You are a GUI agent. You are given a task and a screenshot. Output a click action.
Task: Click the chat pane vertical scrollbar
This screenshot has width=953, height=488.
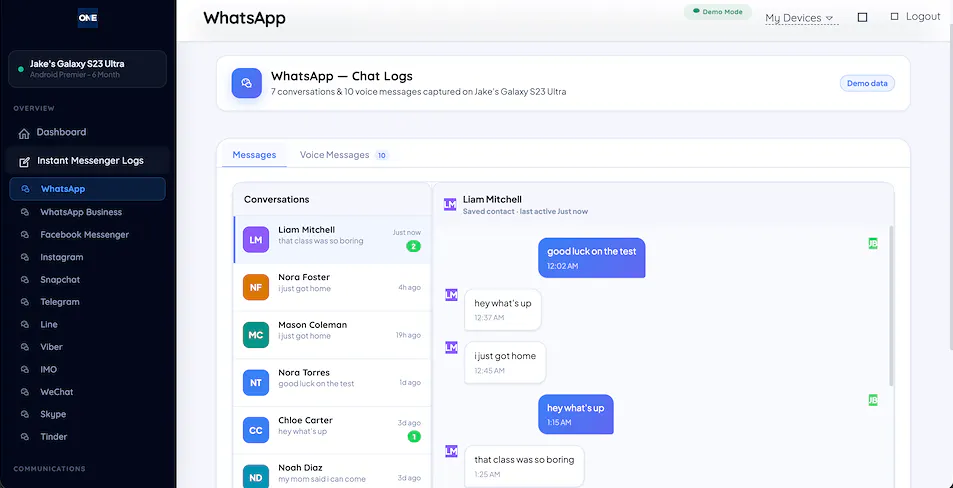pos(891,306)
